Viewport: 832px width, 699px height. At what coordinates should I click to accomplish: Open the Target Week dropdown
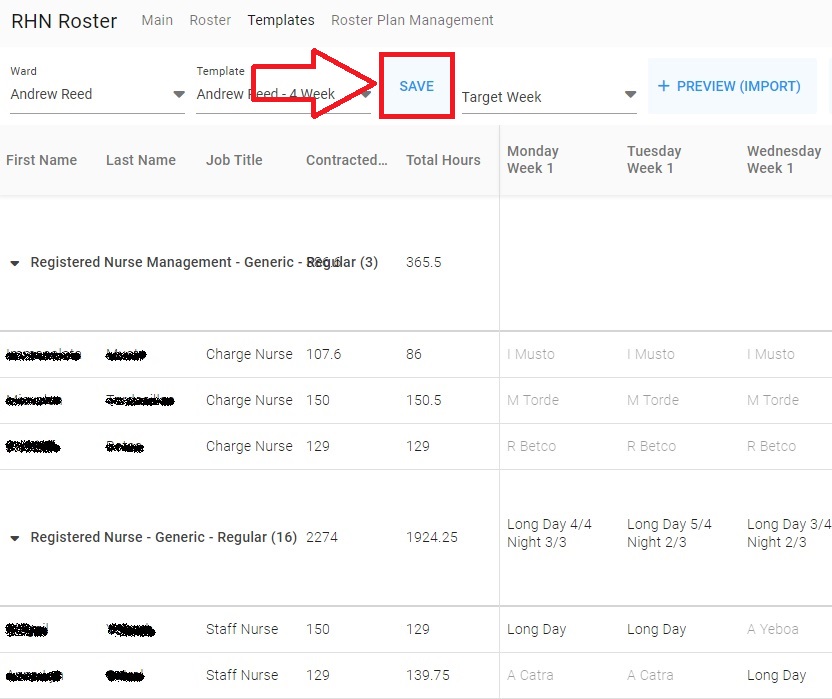(x=549, y=97)
